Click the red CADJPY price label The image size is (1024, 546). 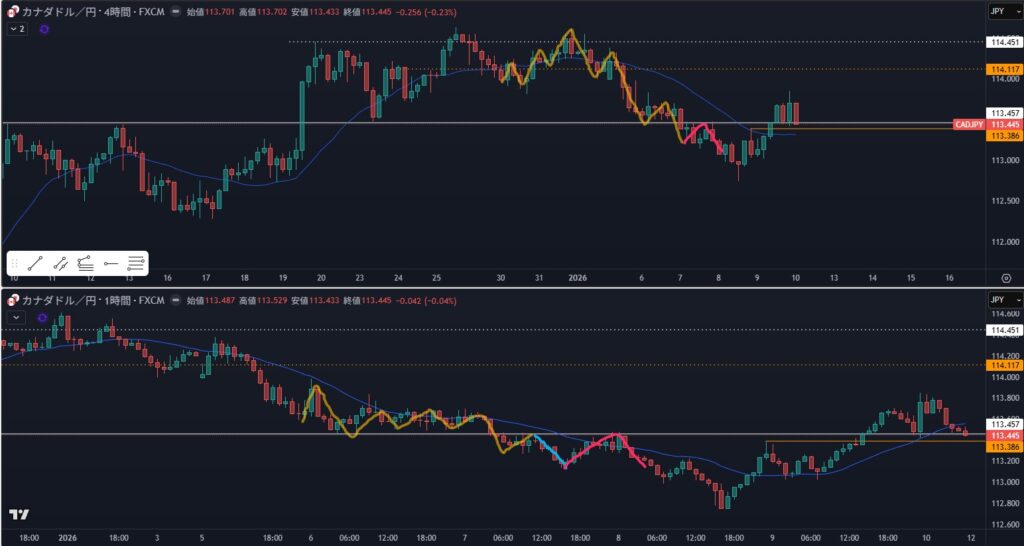click(968, 125)
